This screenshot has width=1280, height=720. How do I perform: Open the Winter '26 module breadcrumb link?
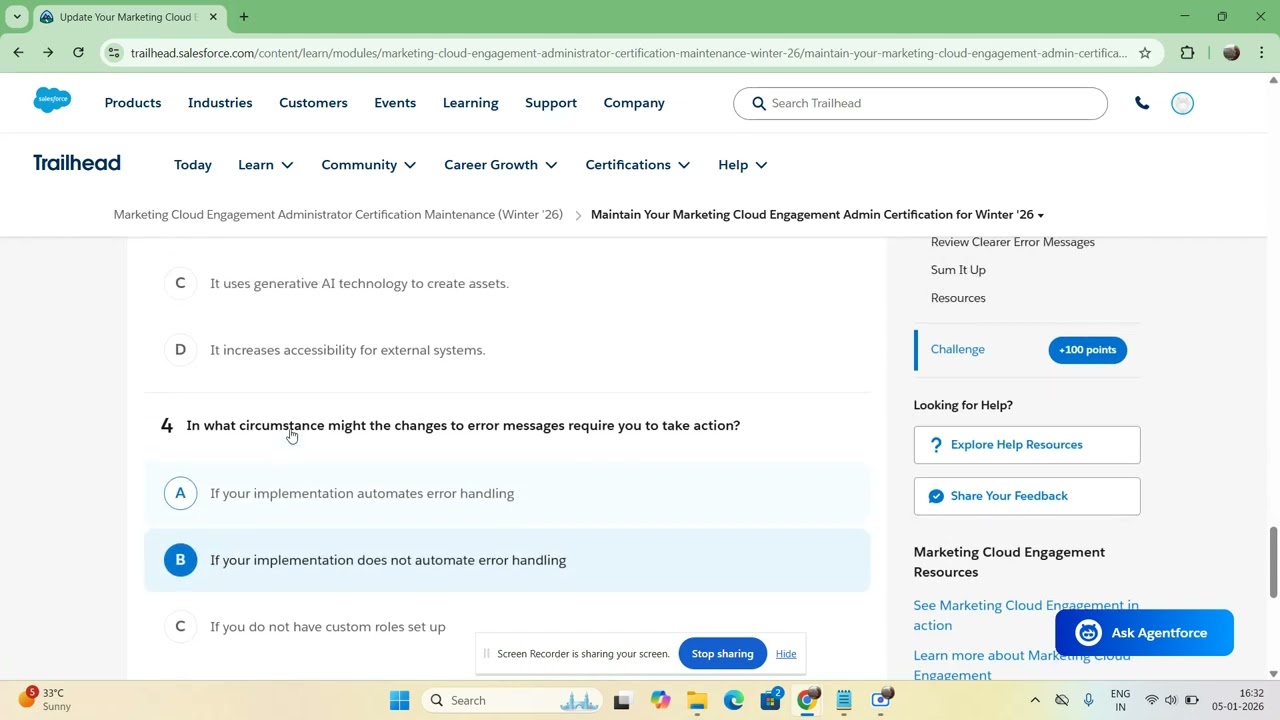tap(338, 215)
